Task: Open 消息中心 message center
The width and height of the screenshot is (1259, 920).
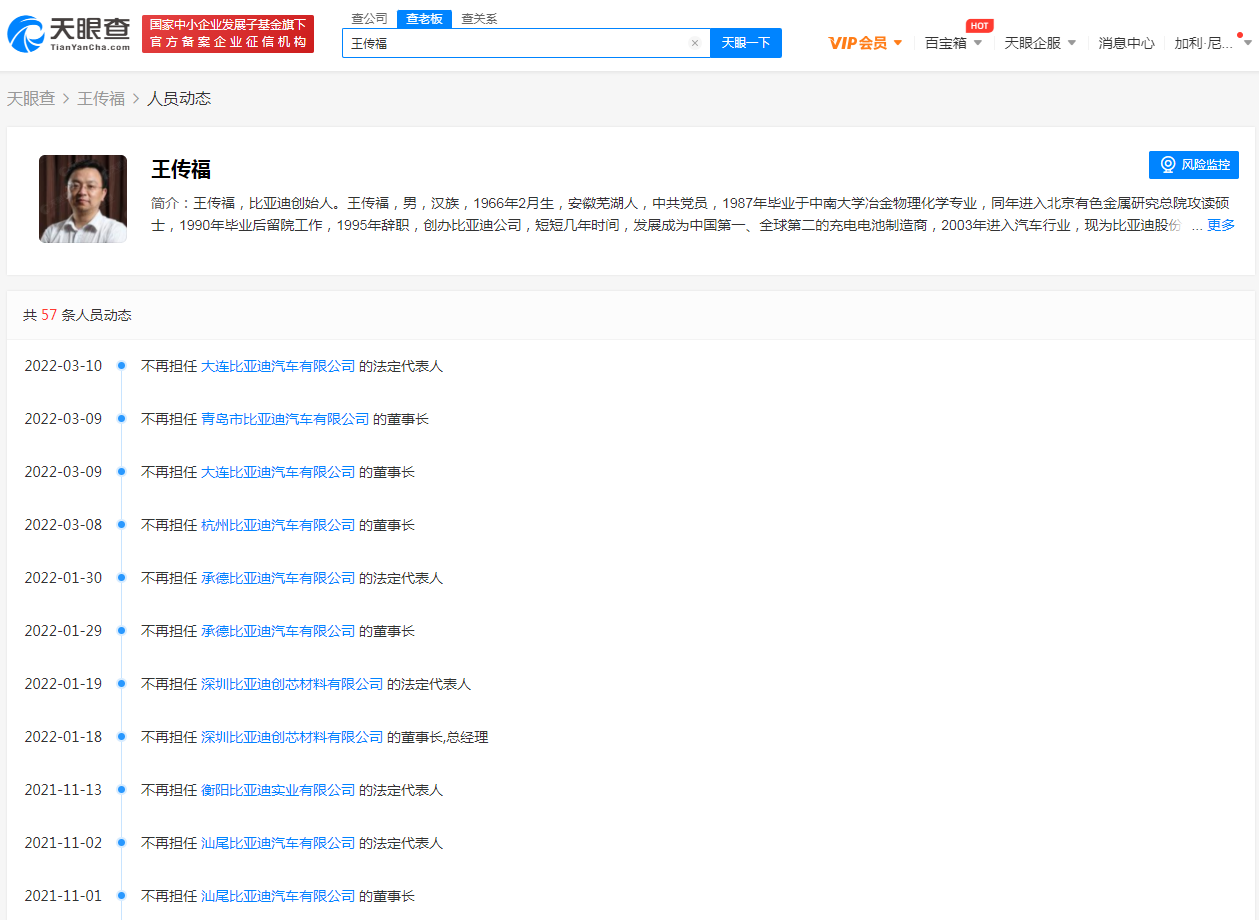Action: coord(1126,43)
